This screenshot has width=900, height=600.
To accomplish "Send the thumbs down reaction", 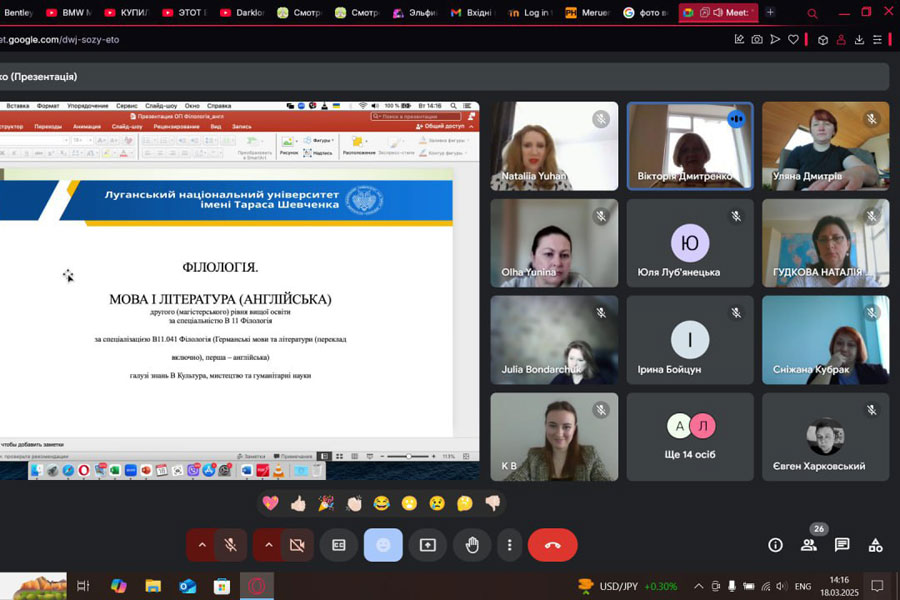I will tap(493, 503).
